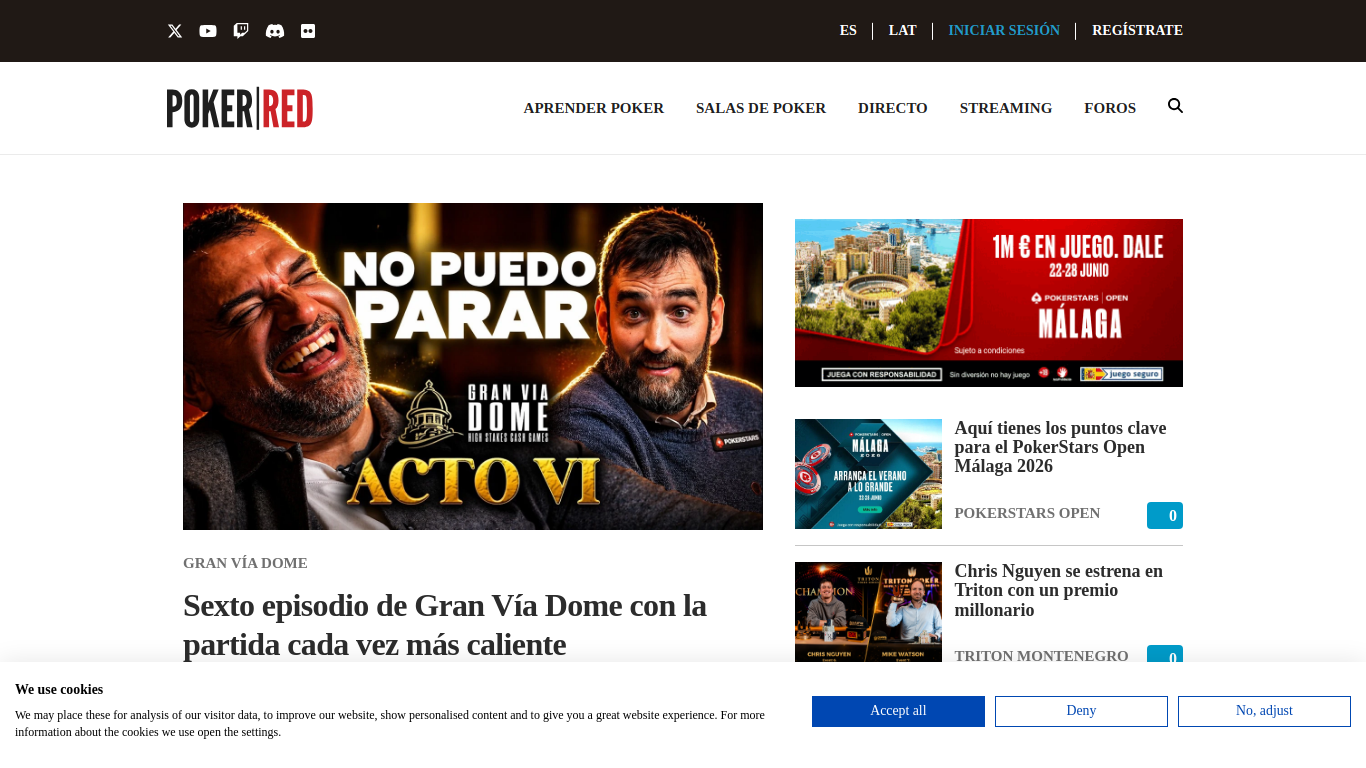1366x768 pixels.
Task: Open Salas de Poker menu
Action: [761, 108]
